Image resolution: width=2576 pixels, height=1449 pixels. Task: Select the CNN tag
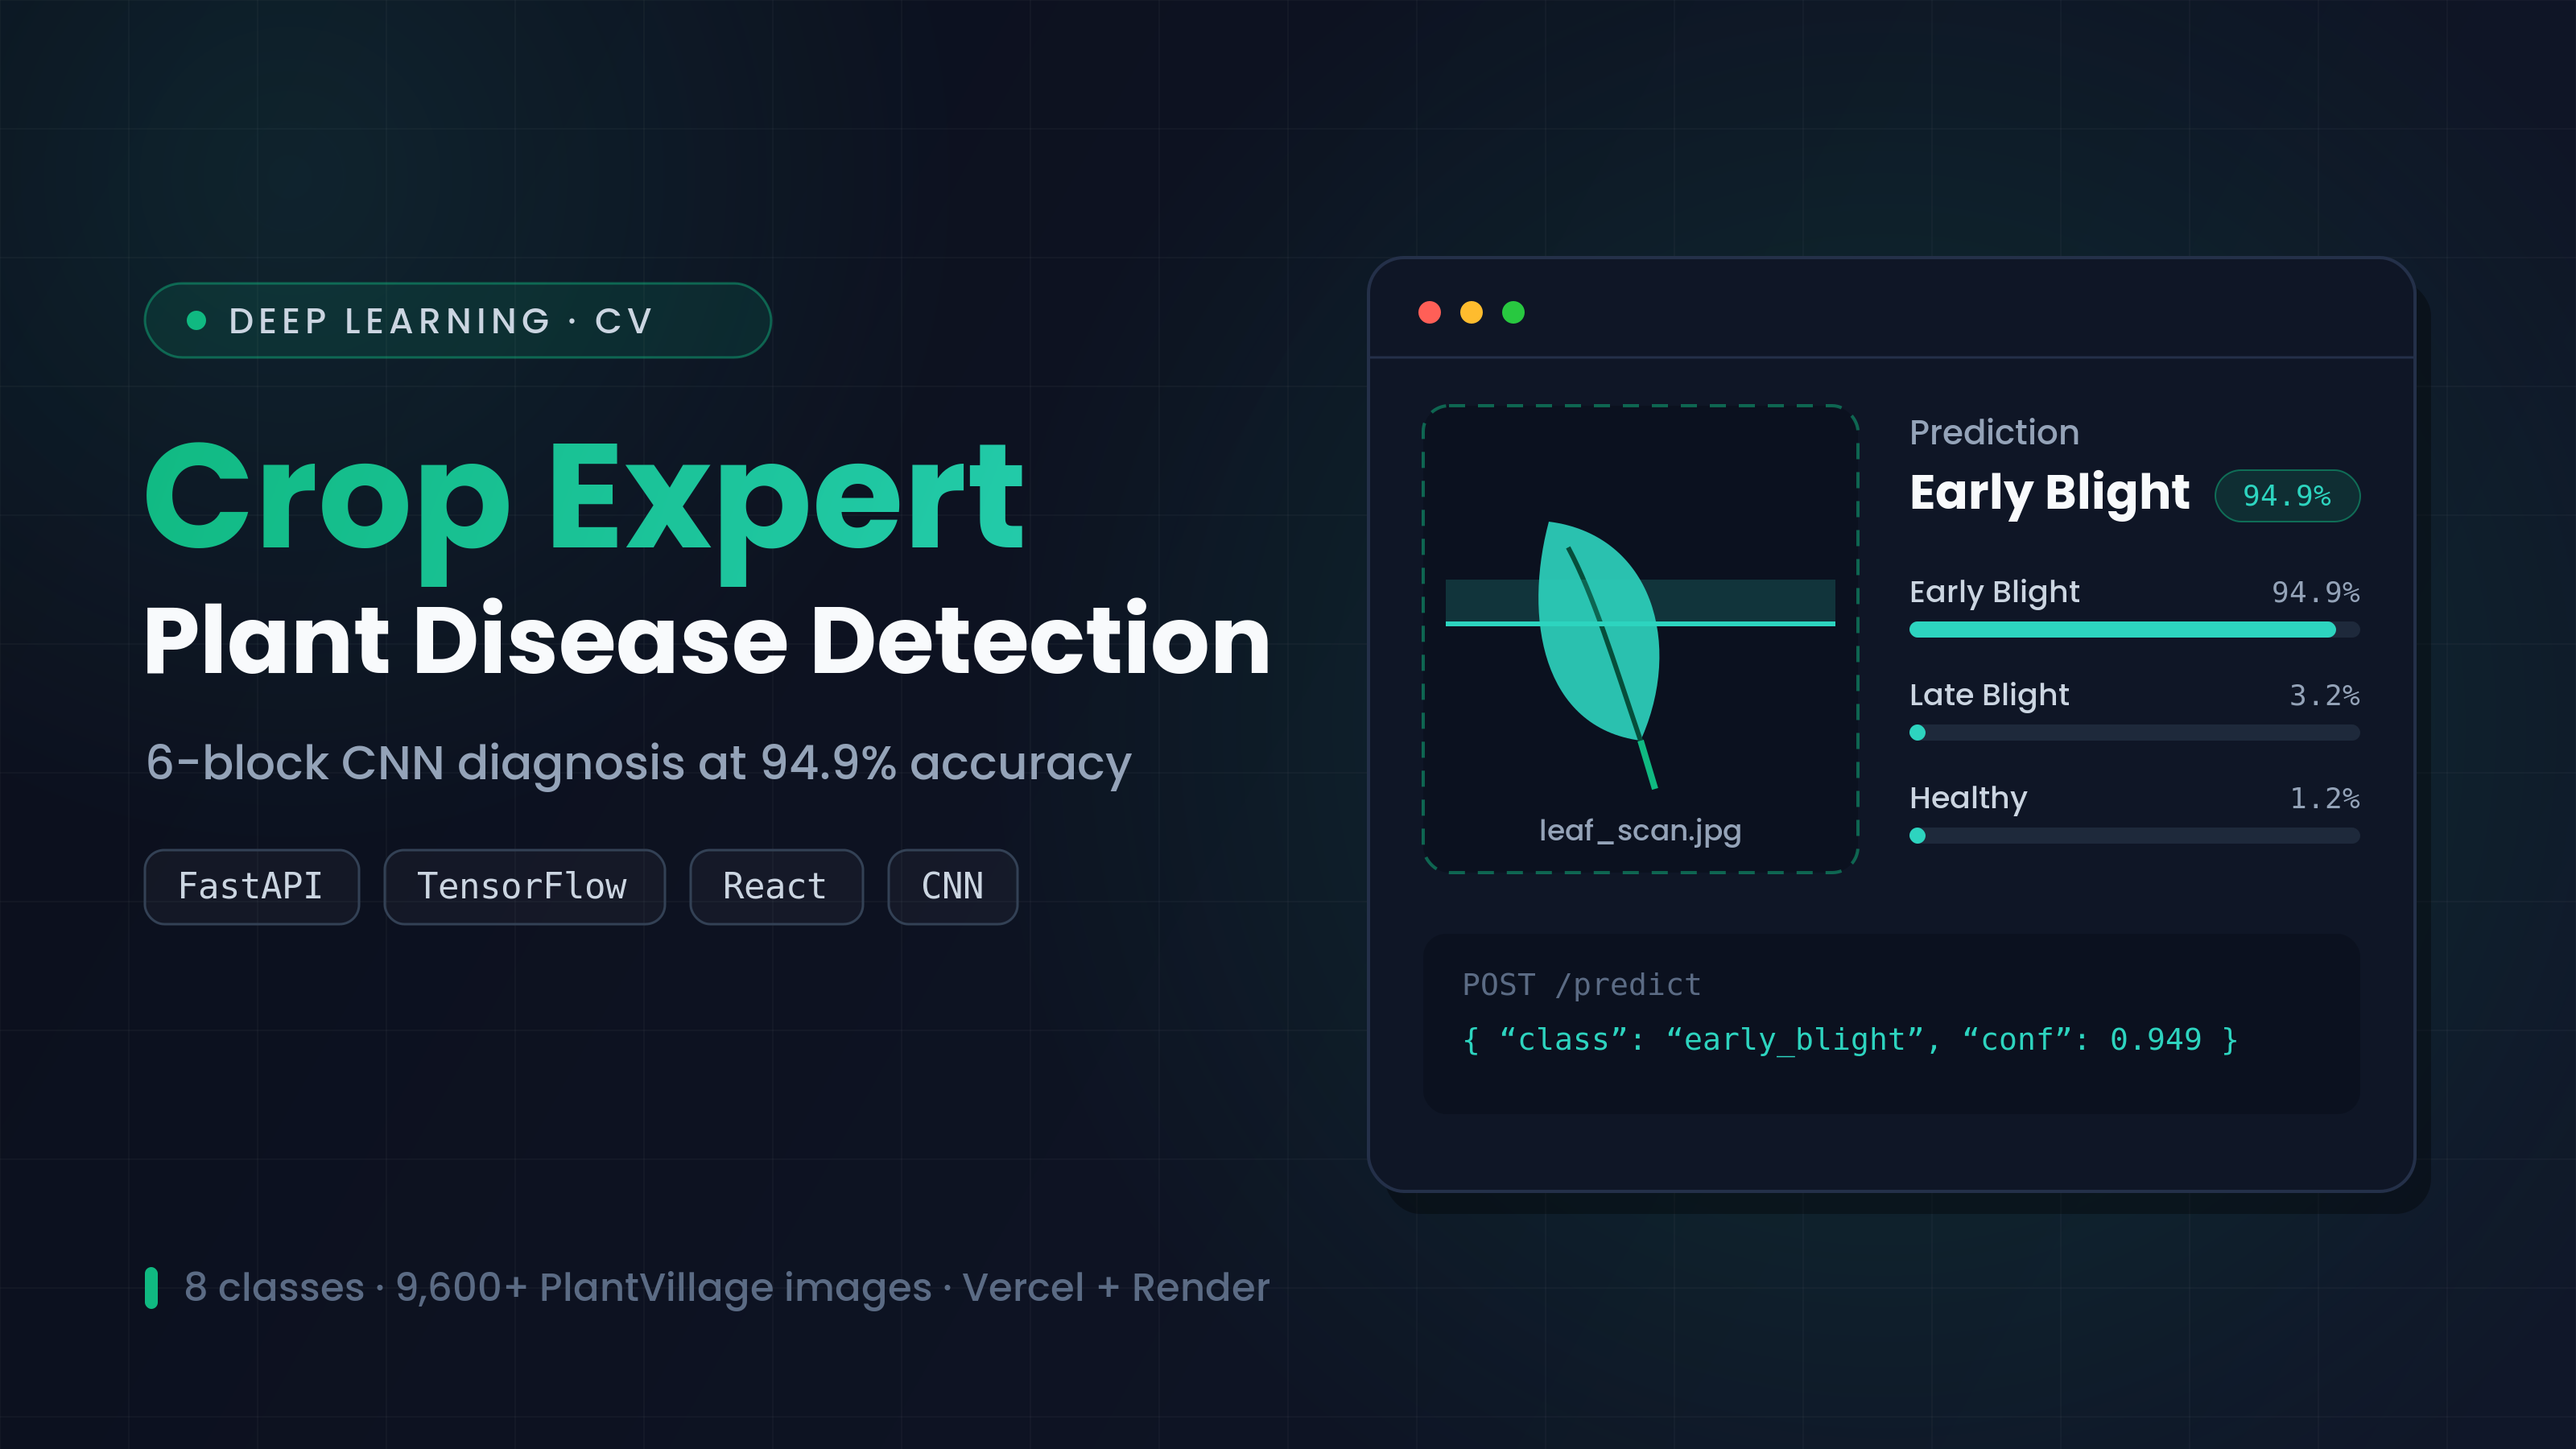(x=953, y=887)
